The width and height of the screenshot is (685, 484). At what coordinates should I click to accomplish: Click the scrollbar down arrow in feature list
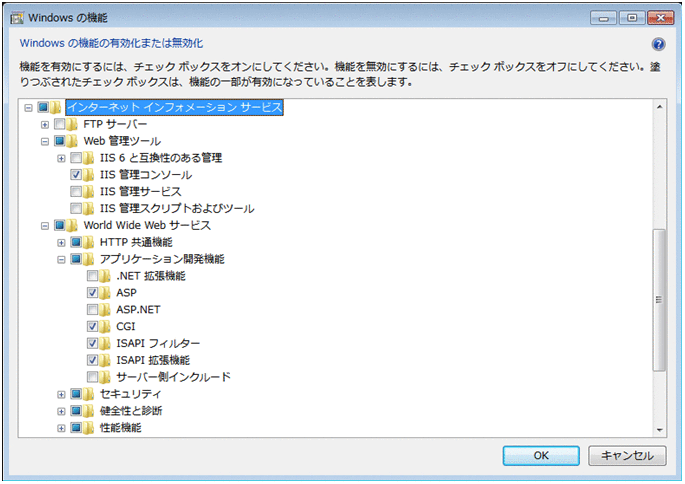658,430
